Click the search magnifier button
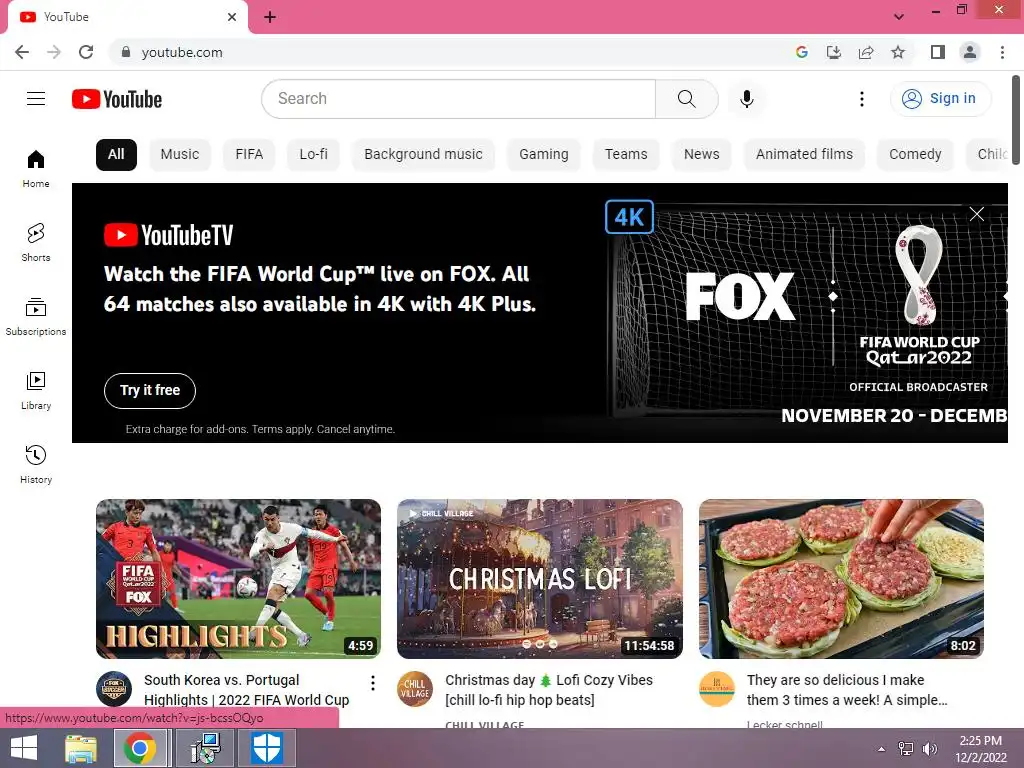Screen dimensions: 1024x768 686,99
